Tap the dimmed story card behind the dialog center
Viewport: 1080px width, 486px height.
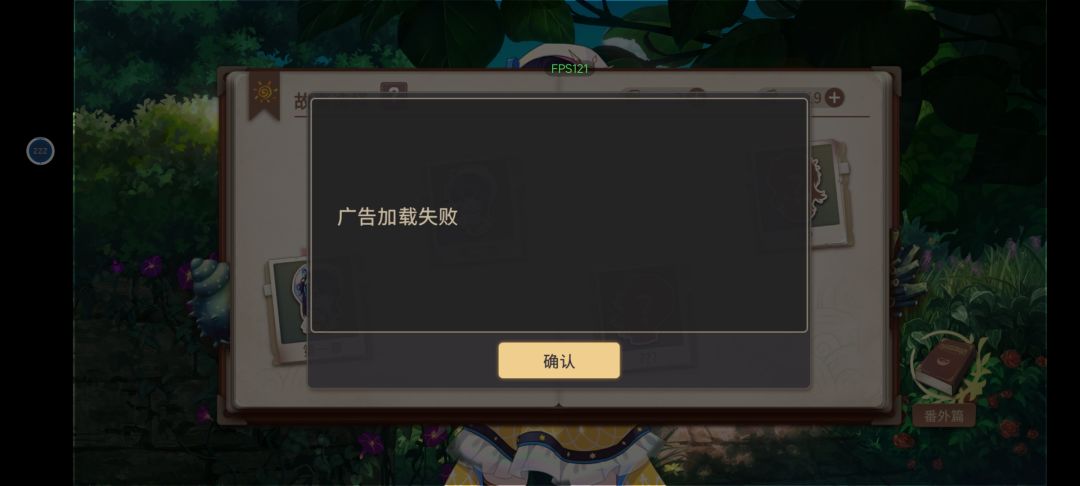[475, 205]
